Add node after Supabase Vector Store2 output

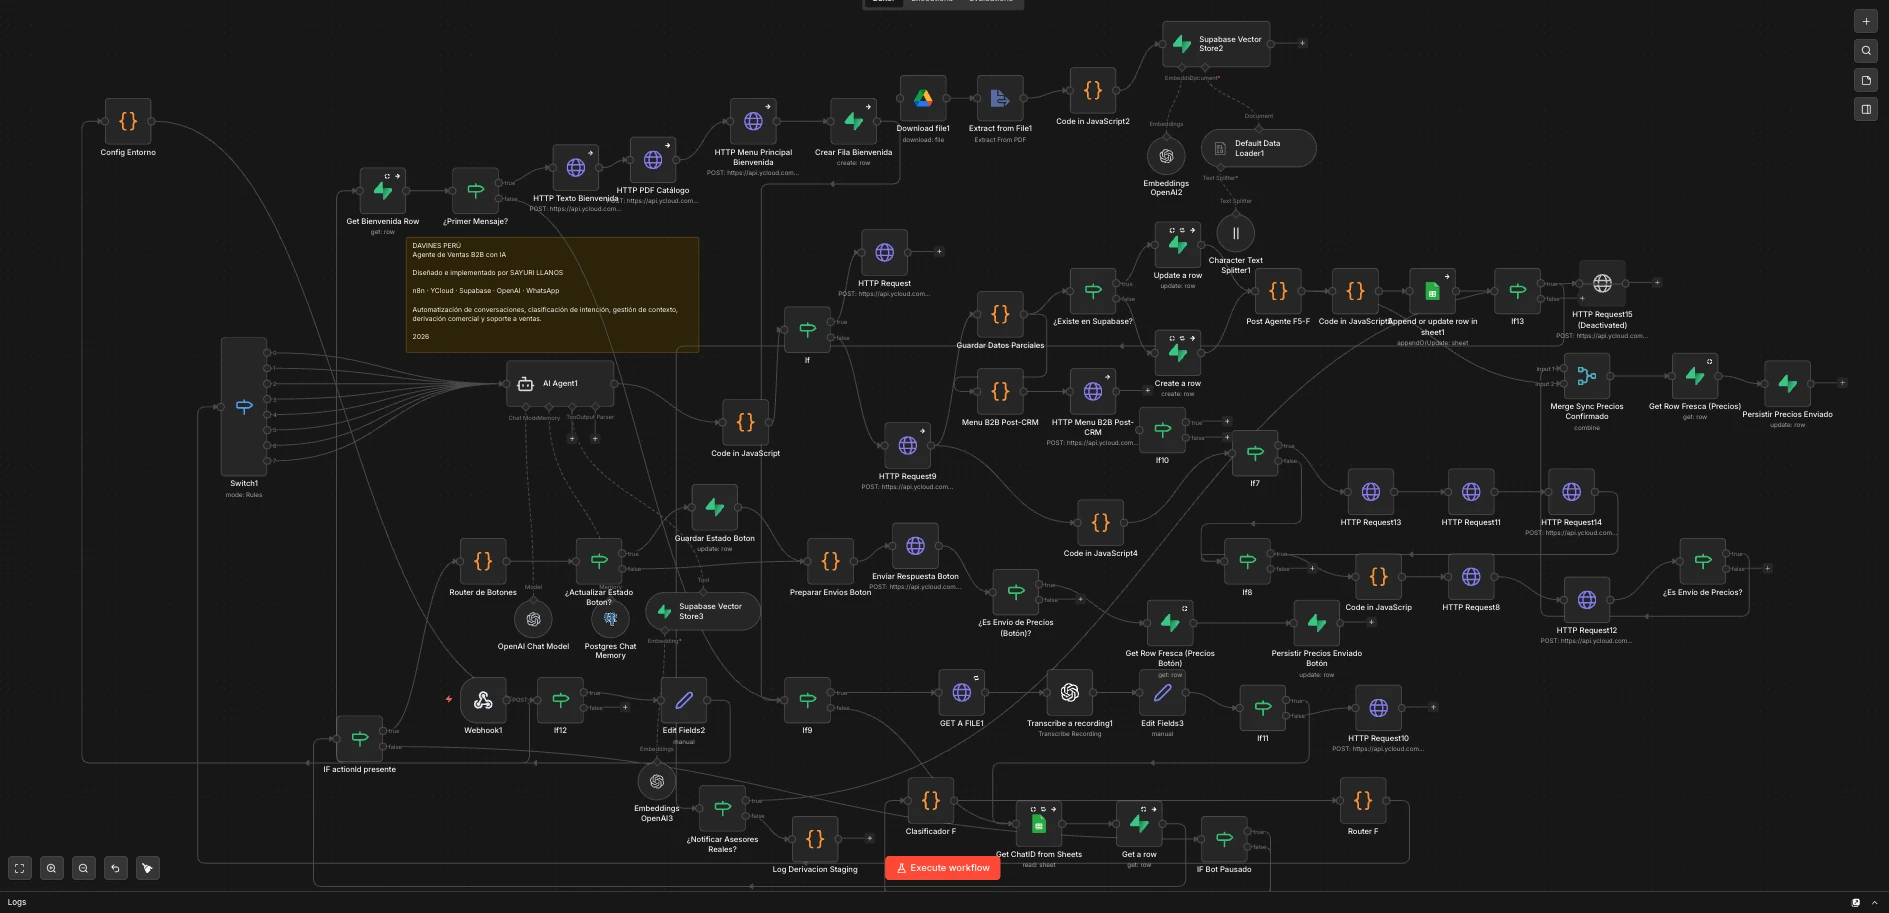click(1302, 43)
